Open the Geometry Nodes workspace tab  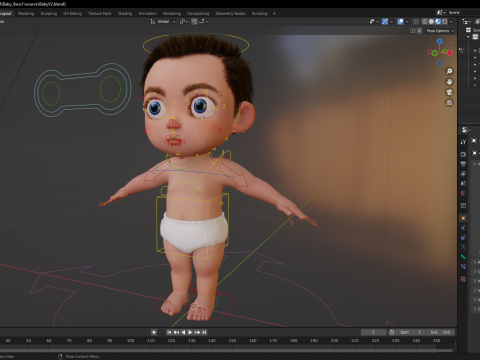(230, 14)
